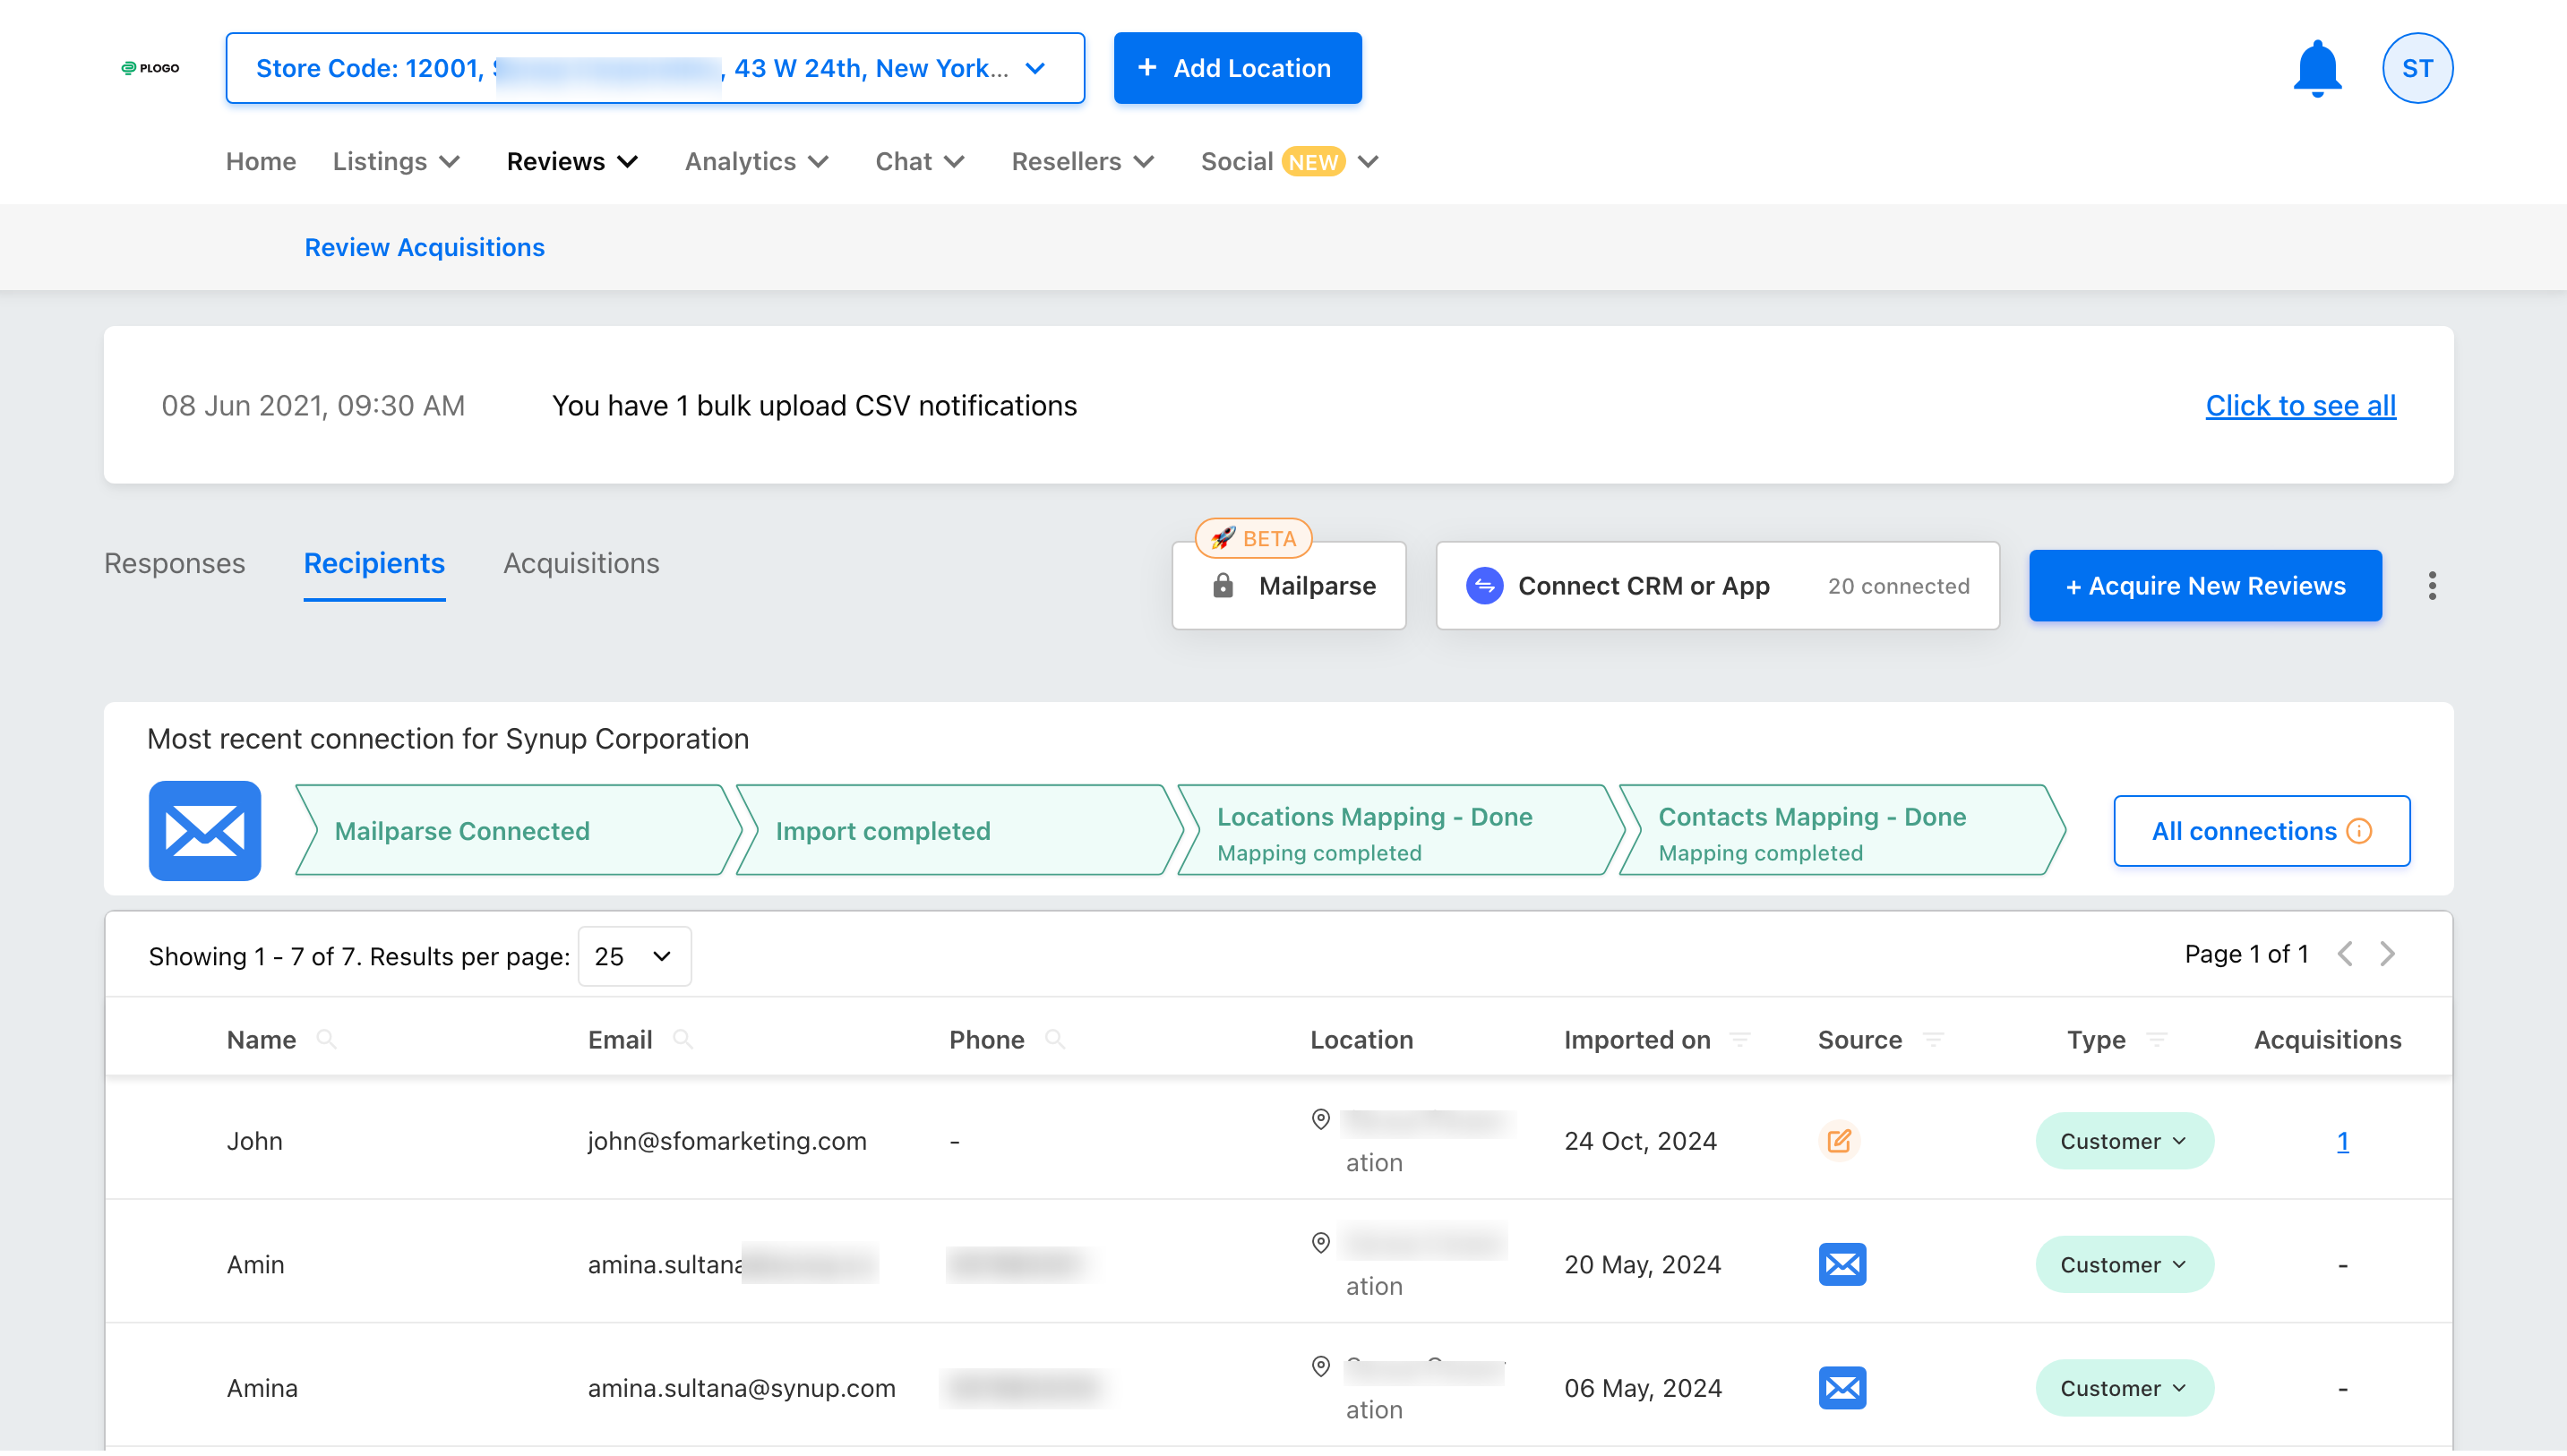Image resolution: width=2567 pixels, height=1456 pixels.
Task: Click the Email column search icon
Action: click(682, 1039)
